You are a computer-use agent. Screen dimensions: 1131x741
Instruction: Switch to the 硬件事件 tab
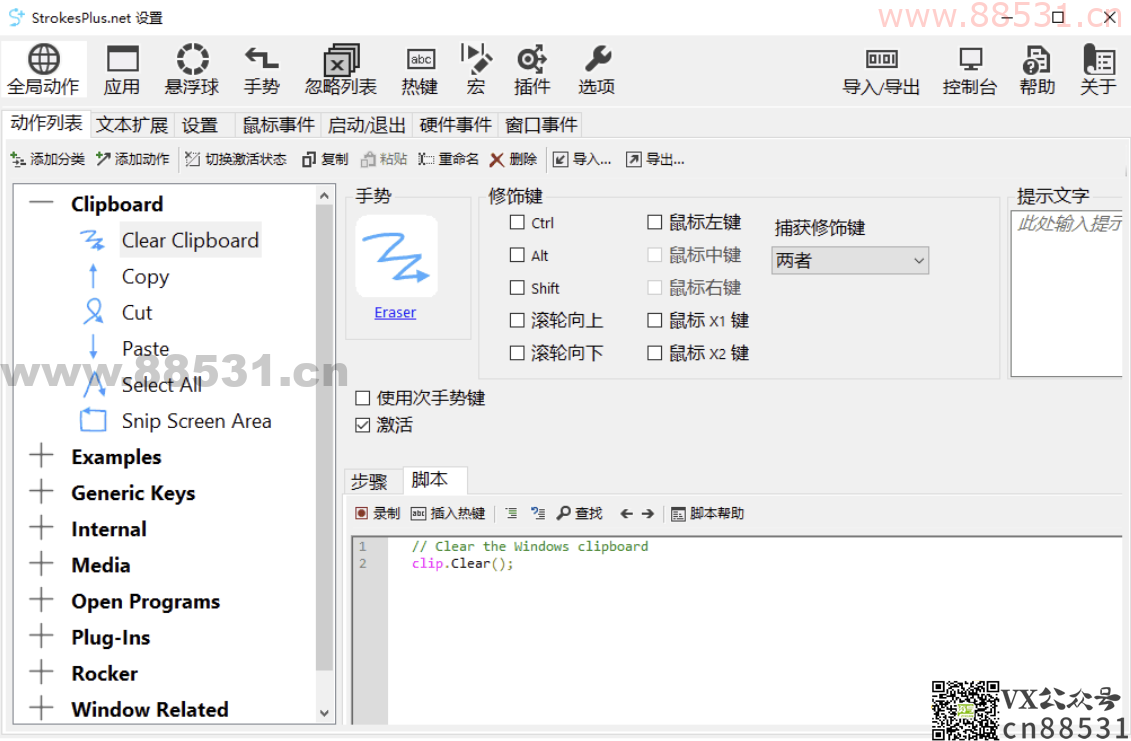click(455, 125)
